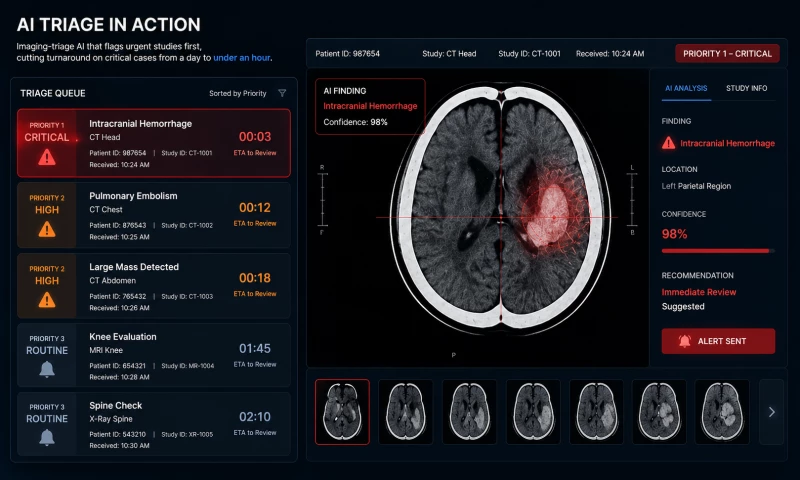Select the second CT slice thumbnail
Screen dimensions: 800x480
click(x=406, y=412)
